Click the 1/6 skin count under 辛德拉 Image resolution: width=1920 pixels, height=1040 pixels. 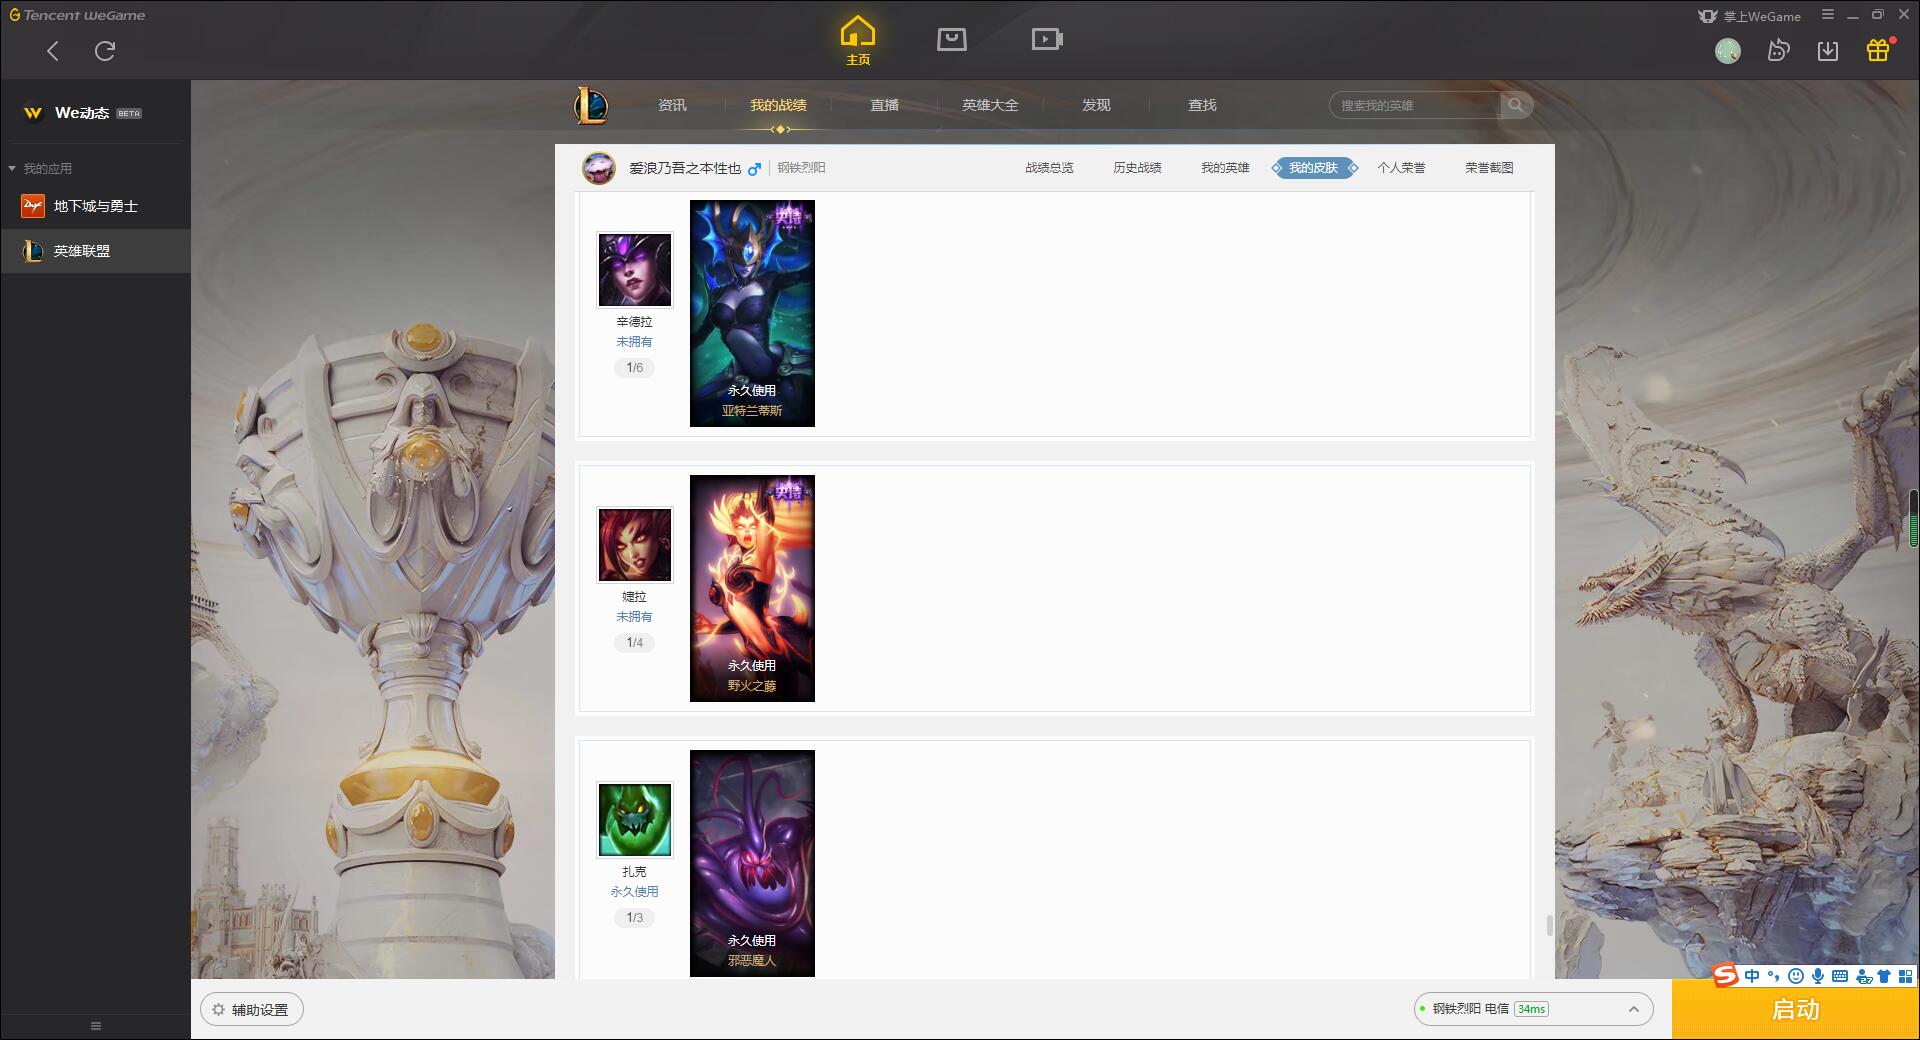point(635,368)
